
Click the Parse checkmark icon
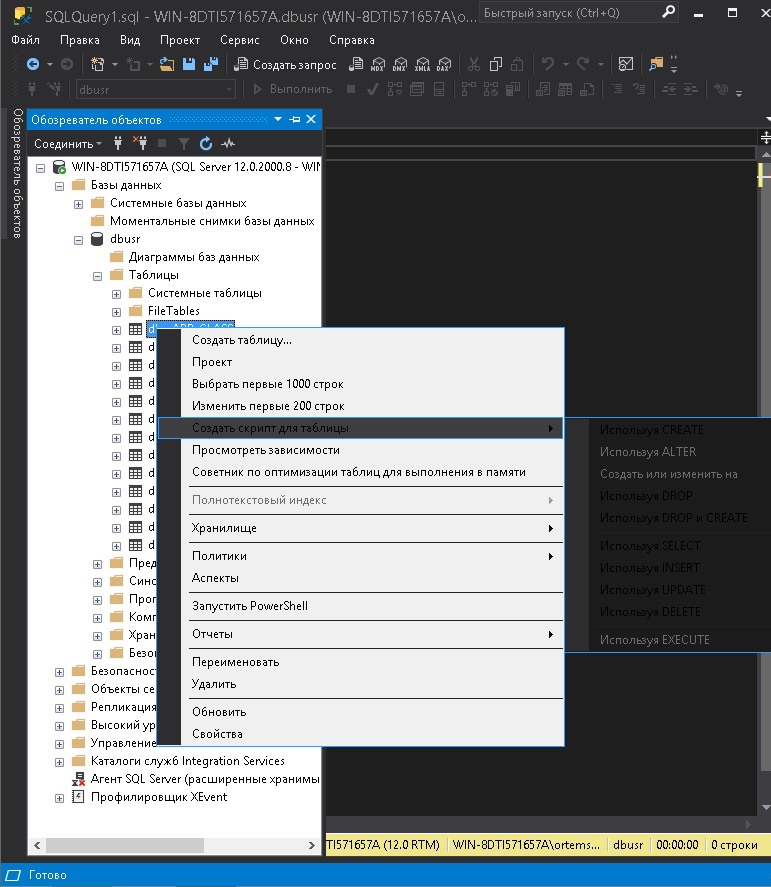coord(372,89)
